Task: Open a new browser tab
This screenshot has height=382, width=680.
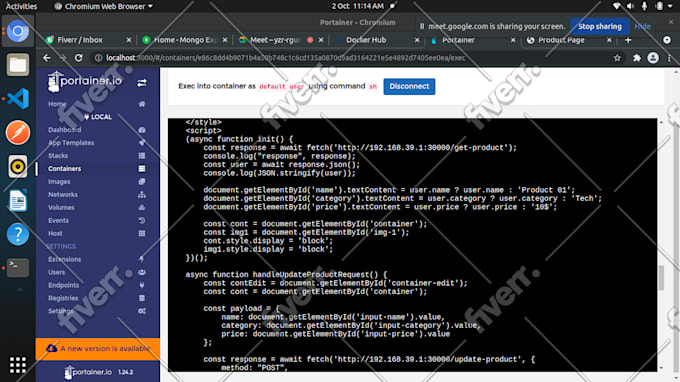Action: tap(628, 40)
